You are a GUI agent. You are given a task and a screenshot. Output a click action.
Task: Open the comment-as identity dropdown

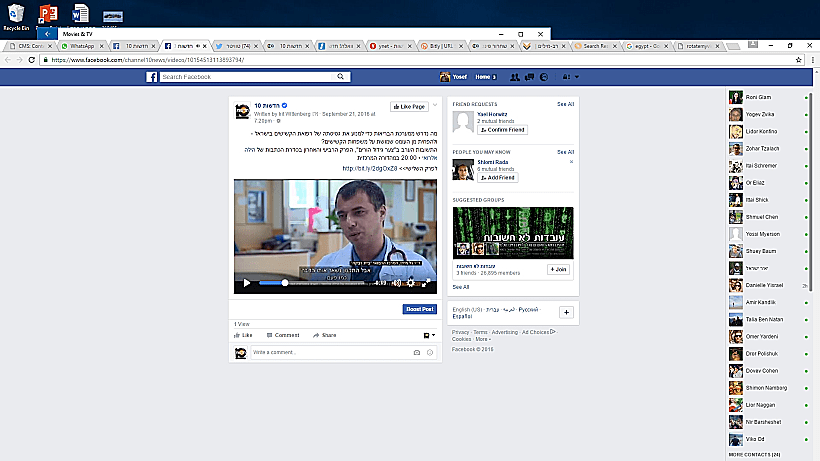pyautogui.click(x=428, y=335)
